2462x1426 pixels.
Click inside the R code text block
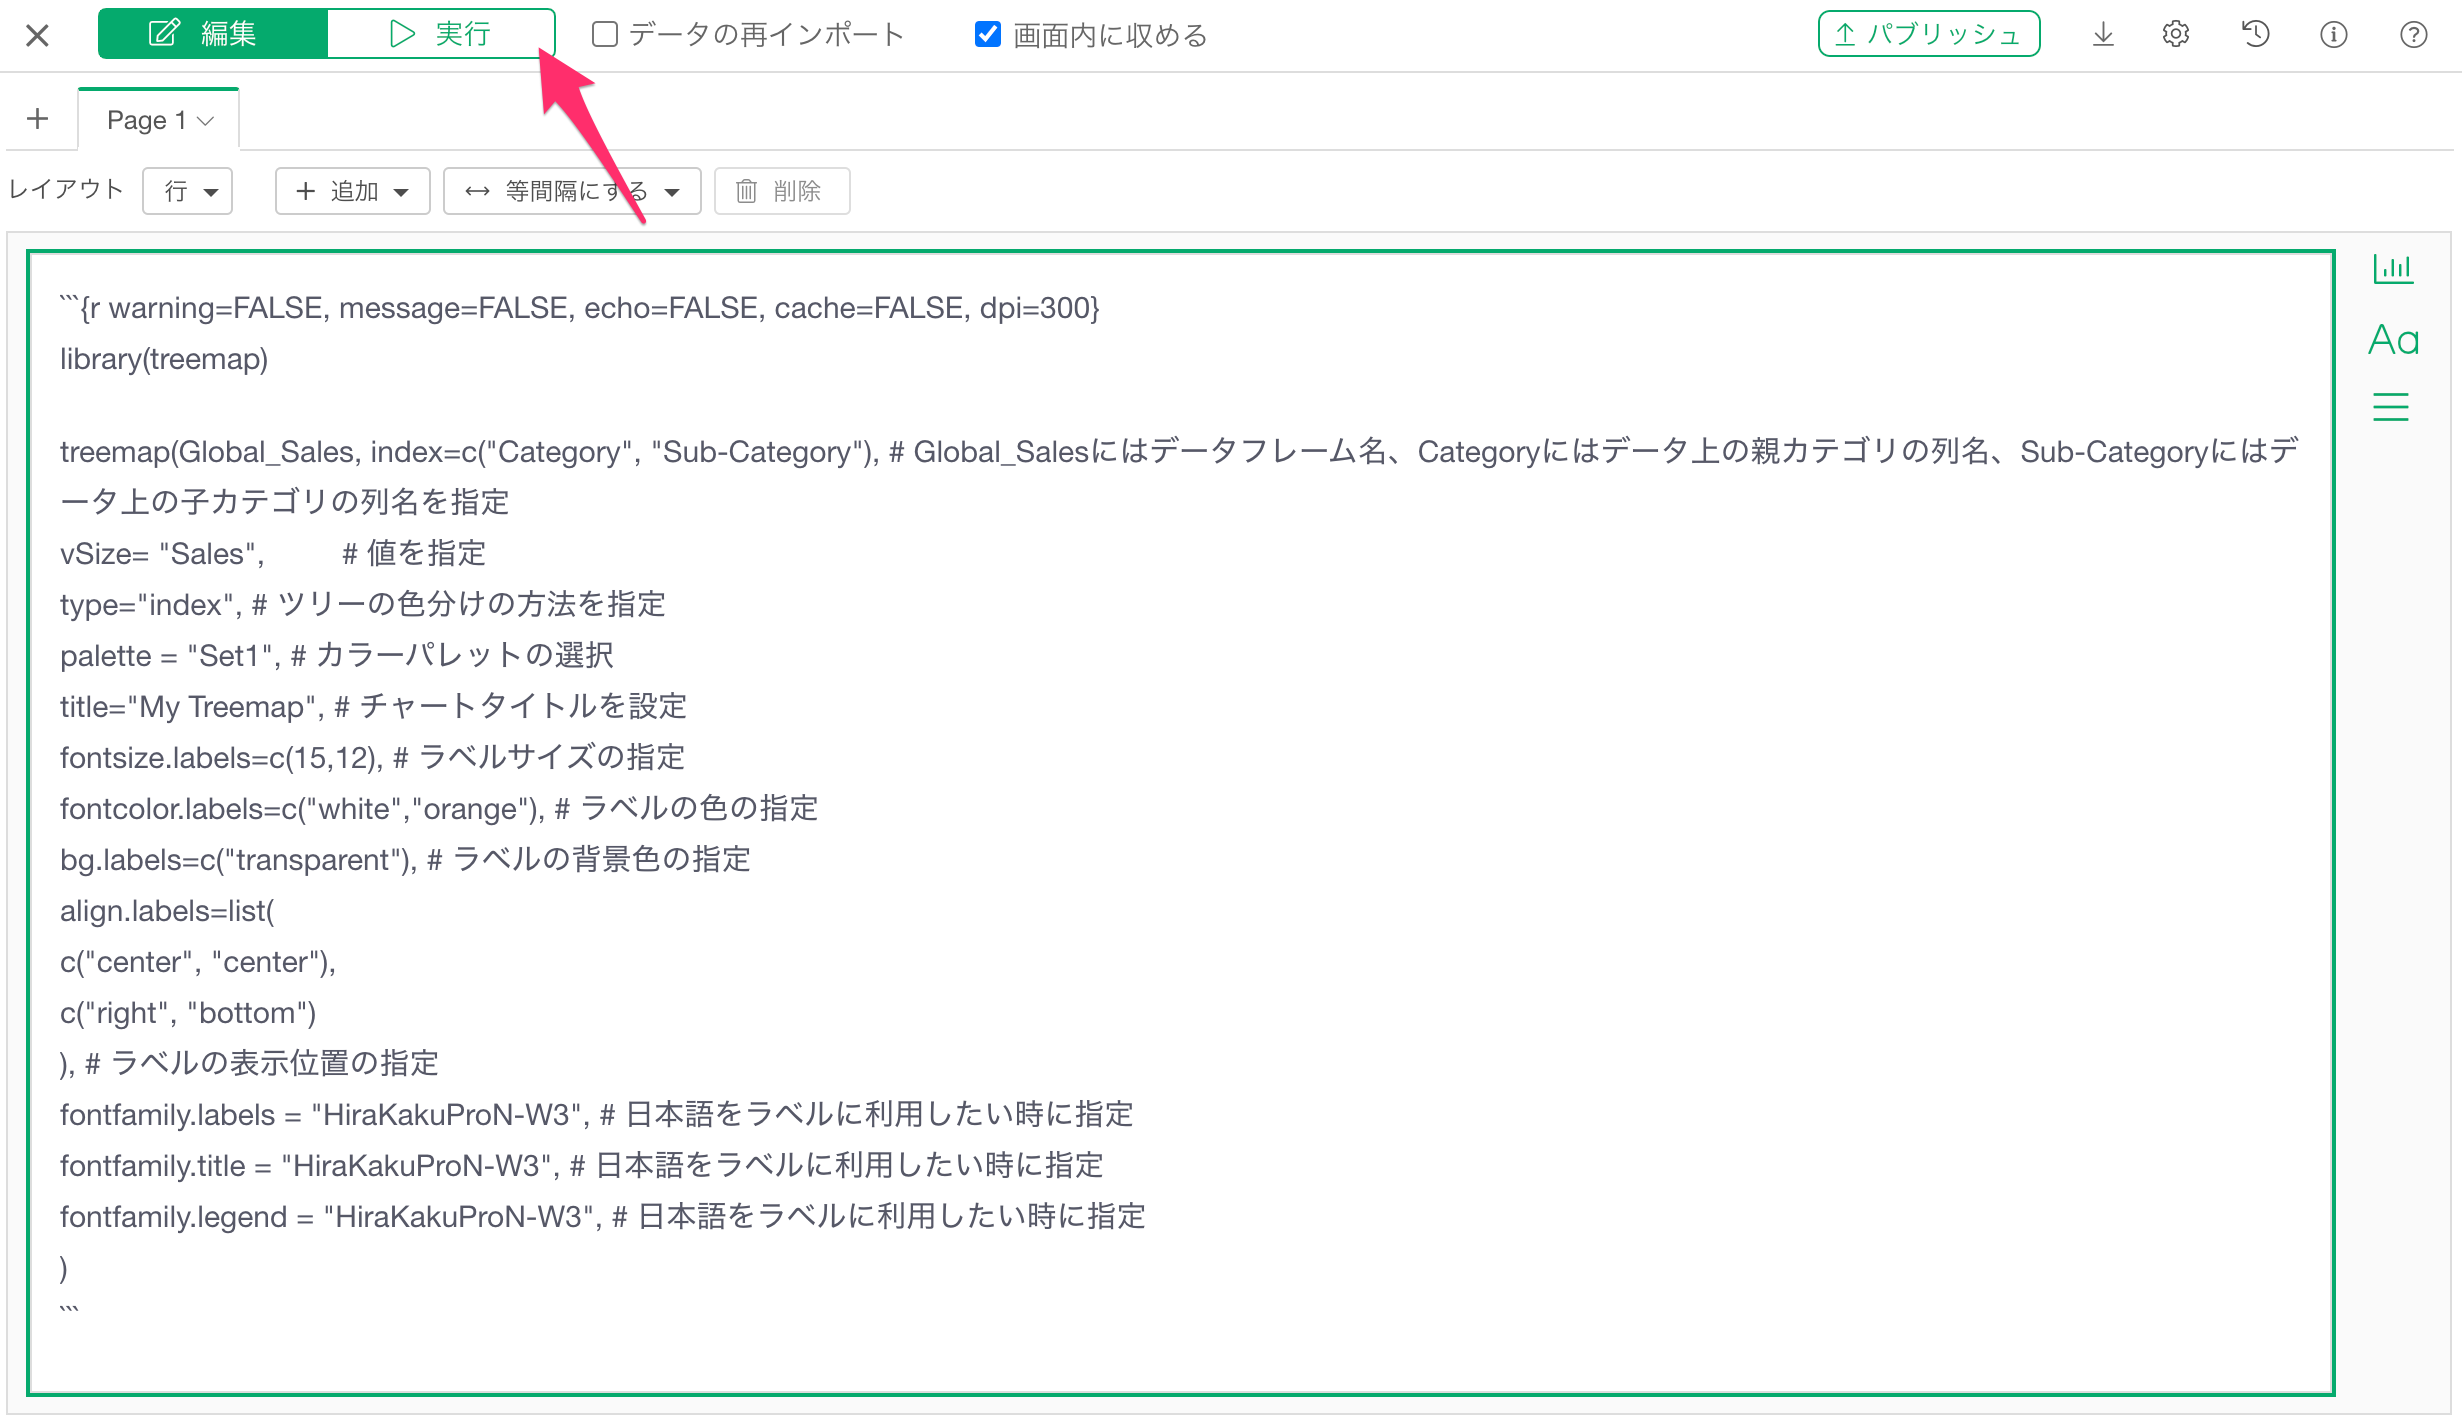click(x=1180, y=820)
